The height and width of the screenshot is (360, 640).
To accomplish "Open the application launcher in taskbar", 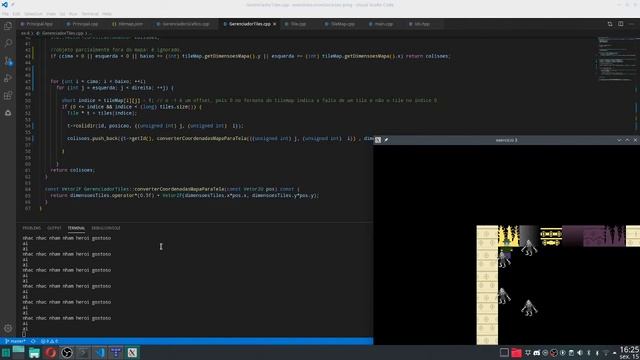I will coord(6,353).
